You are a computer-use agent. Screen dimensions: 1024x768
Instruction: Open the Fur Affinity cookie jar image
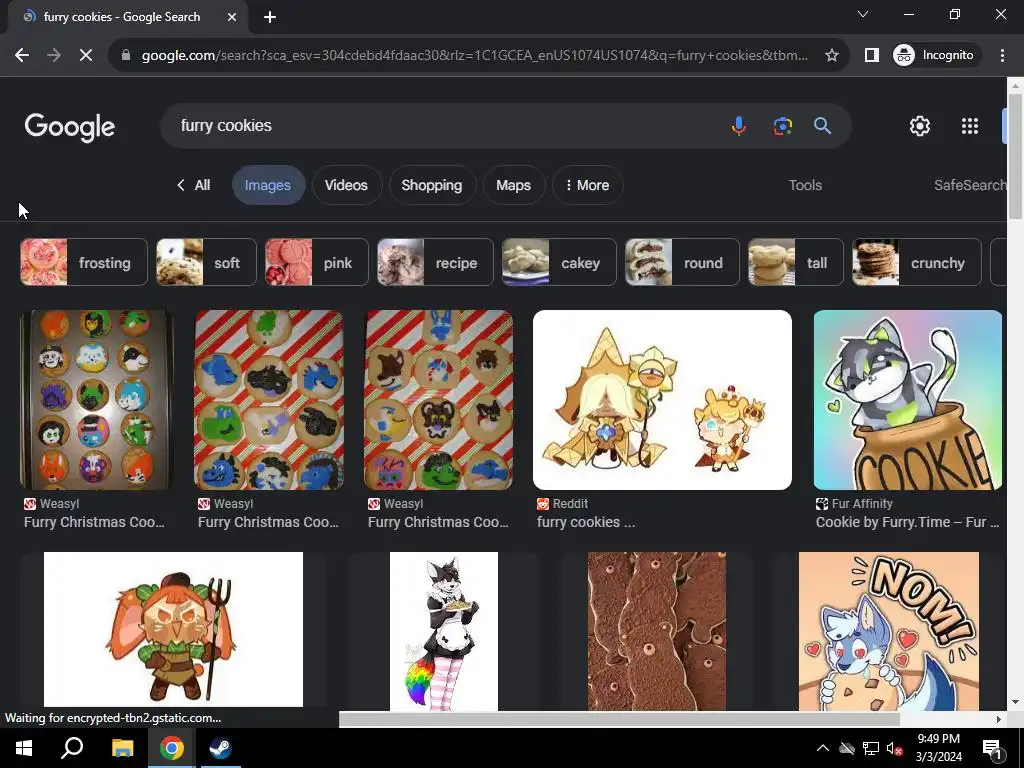(x=908, y=400)
